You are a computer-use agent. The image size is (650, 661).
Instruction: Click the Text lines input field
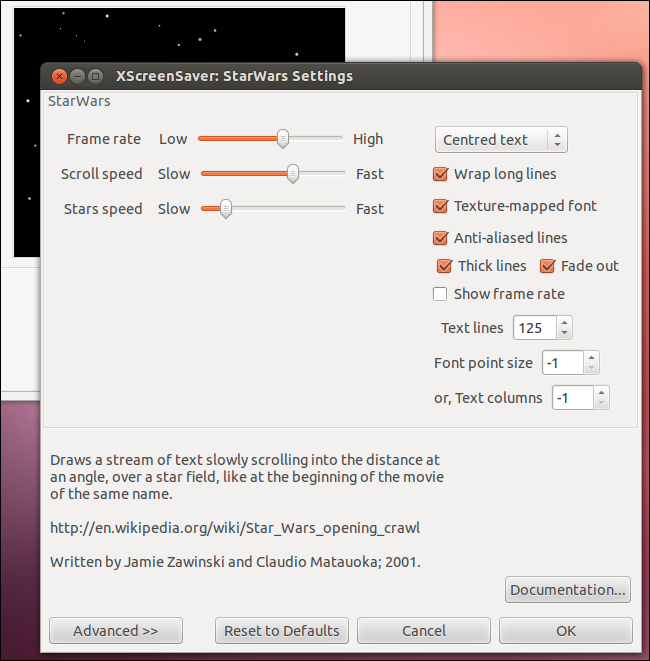pyautogui.click(x=535, y=328)
